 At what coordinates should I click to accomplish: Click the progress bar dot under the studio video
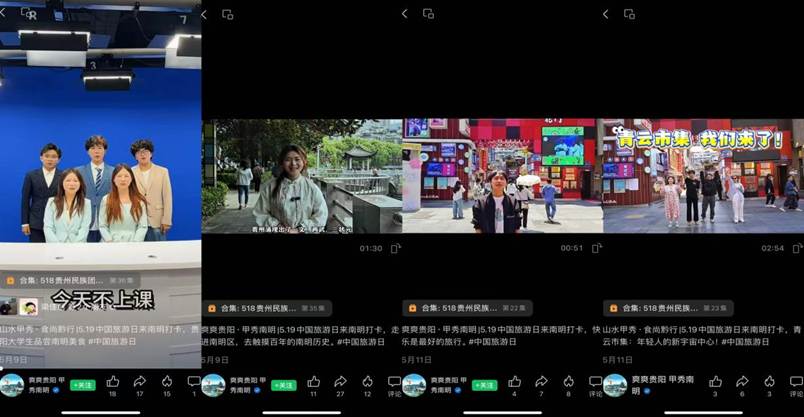(2, 368)
